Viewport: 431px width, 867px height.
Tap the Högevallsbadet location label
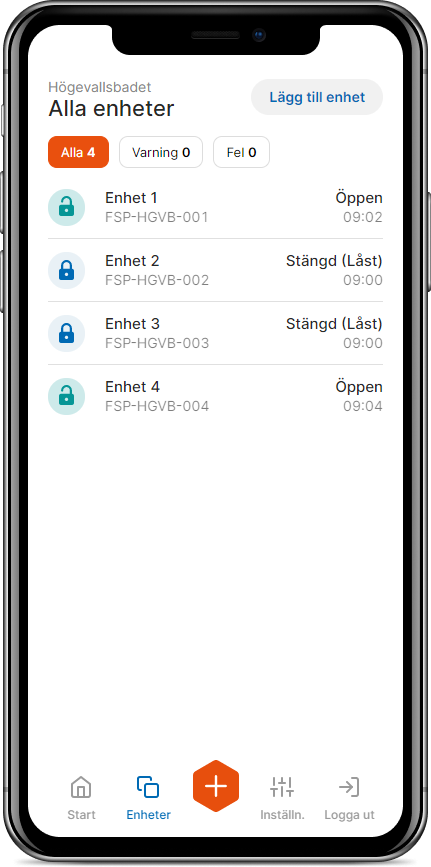(x=100, y=87)
